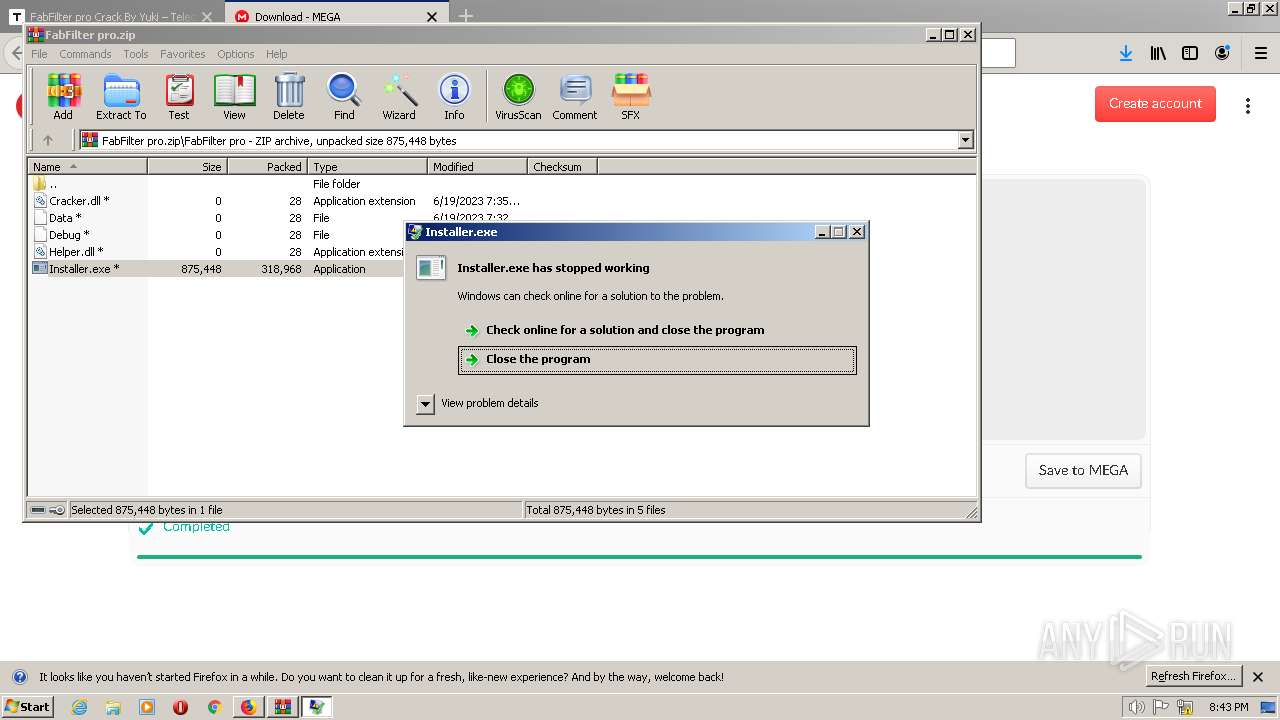Viewport: 1280px width, 720px height.
Task: Show archive Info
Action: click(454, 97)
